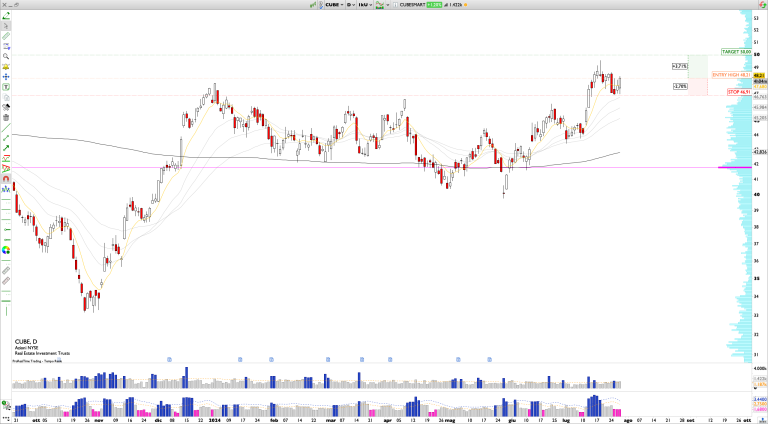Viewport: 768px width, 424px height.
Task: Click the STOP 46,91 label
Action: click(x=739, y=90)
